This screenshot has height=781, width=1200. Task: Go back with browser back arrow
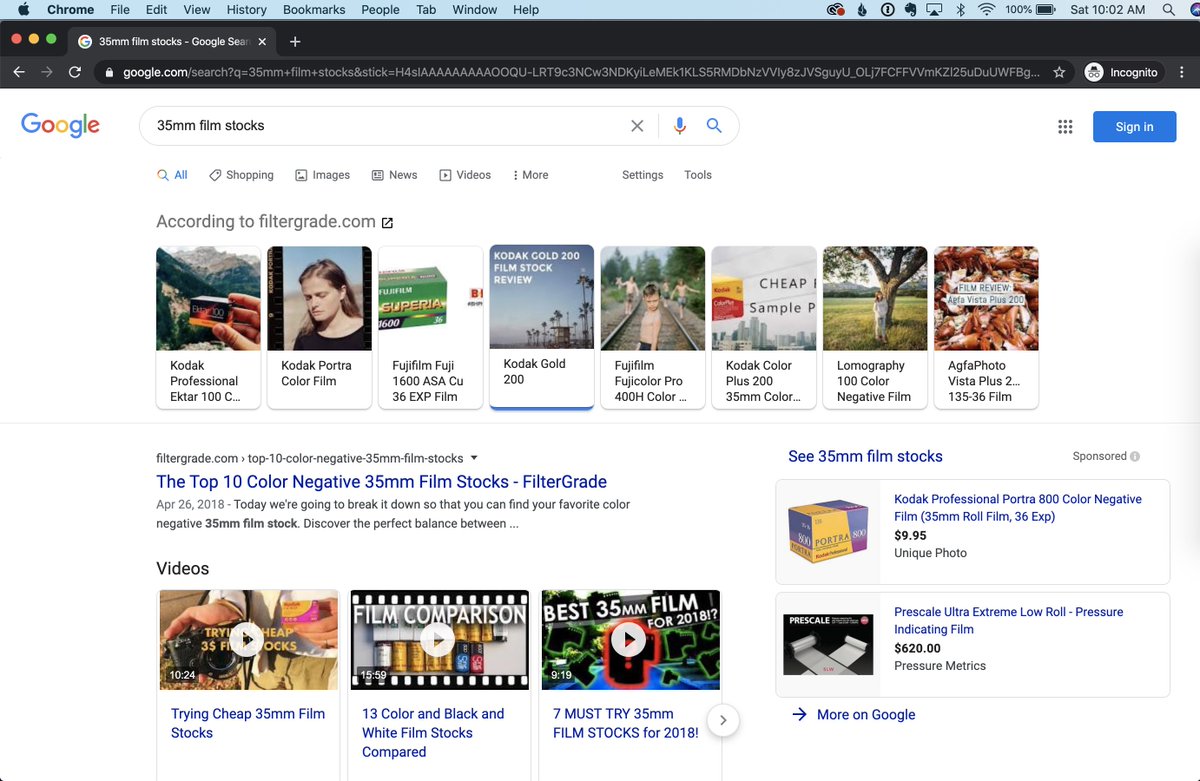[x=19, y=72]
